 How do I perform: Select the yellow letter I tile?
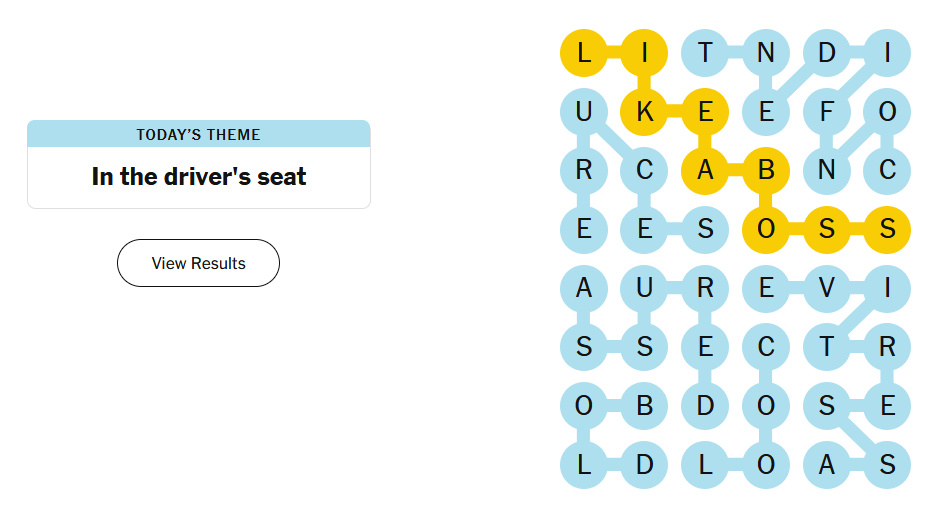click(644, 53)
